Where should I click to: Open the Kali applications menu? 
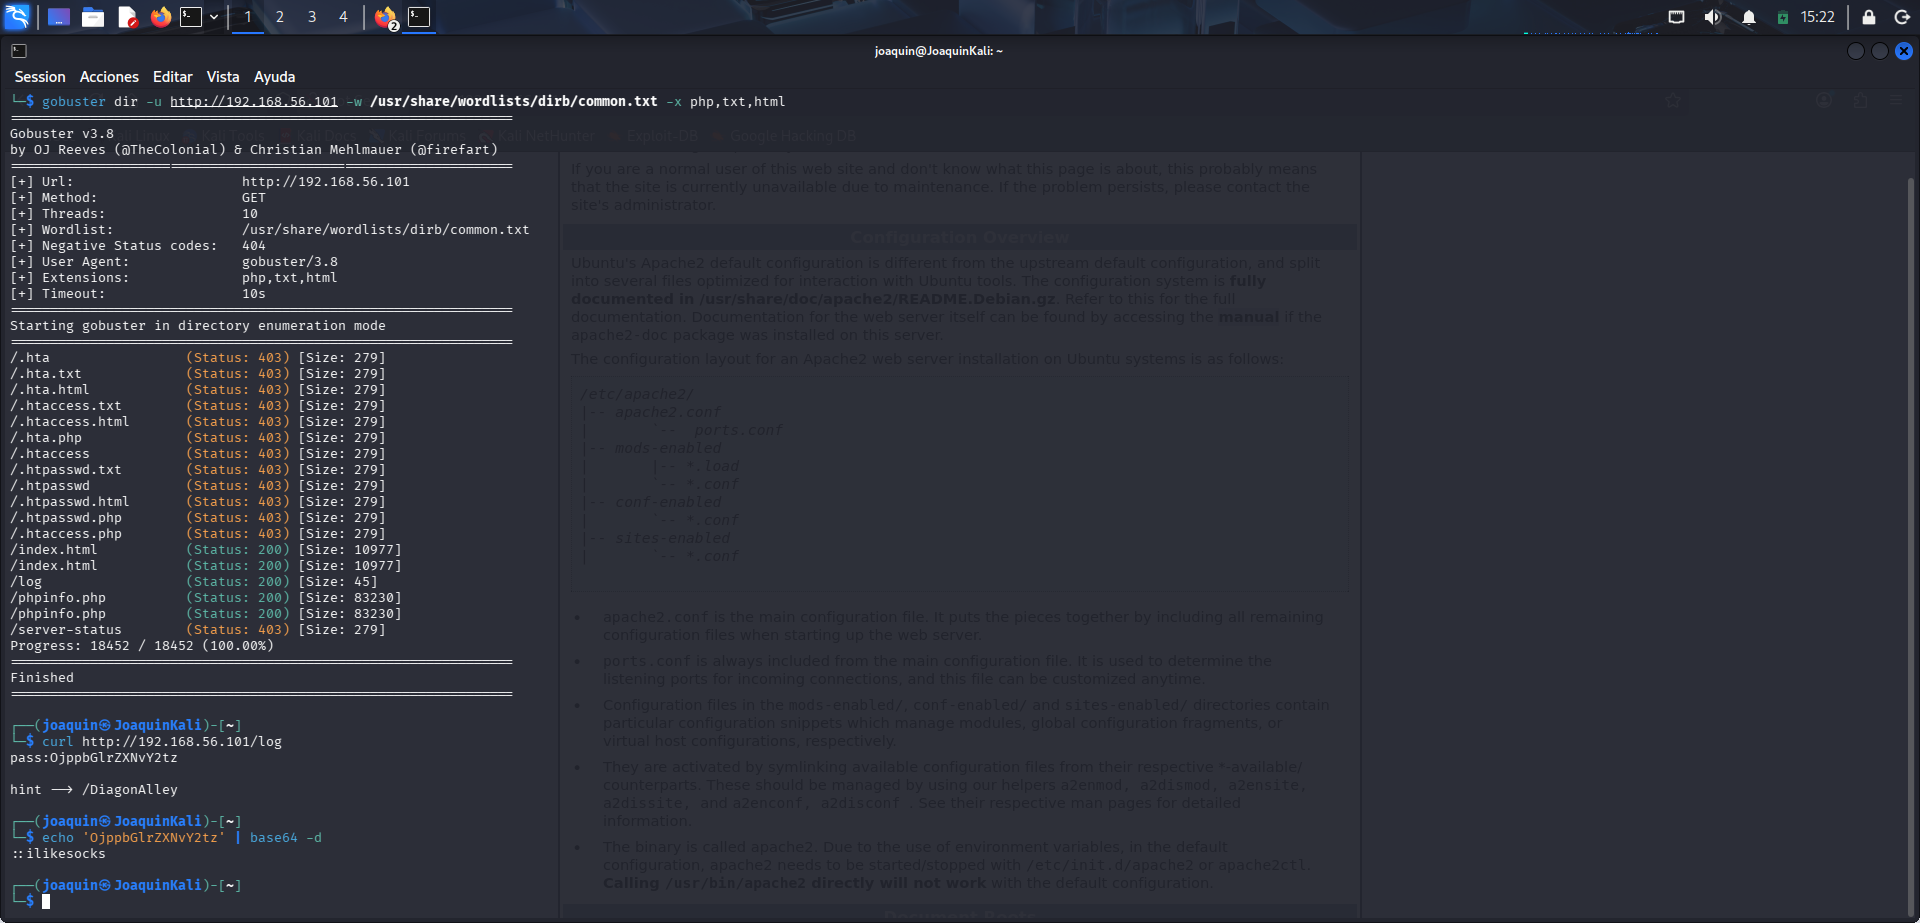point(18,17)
